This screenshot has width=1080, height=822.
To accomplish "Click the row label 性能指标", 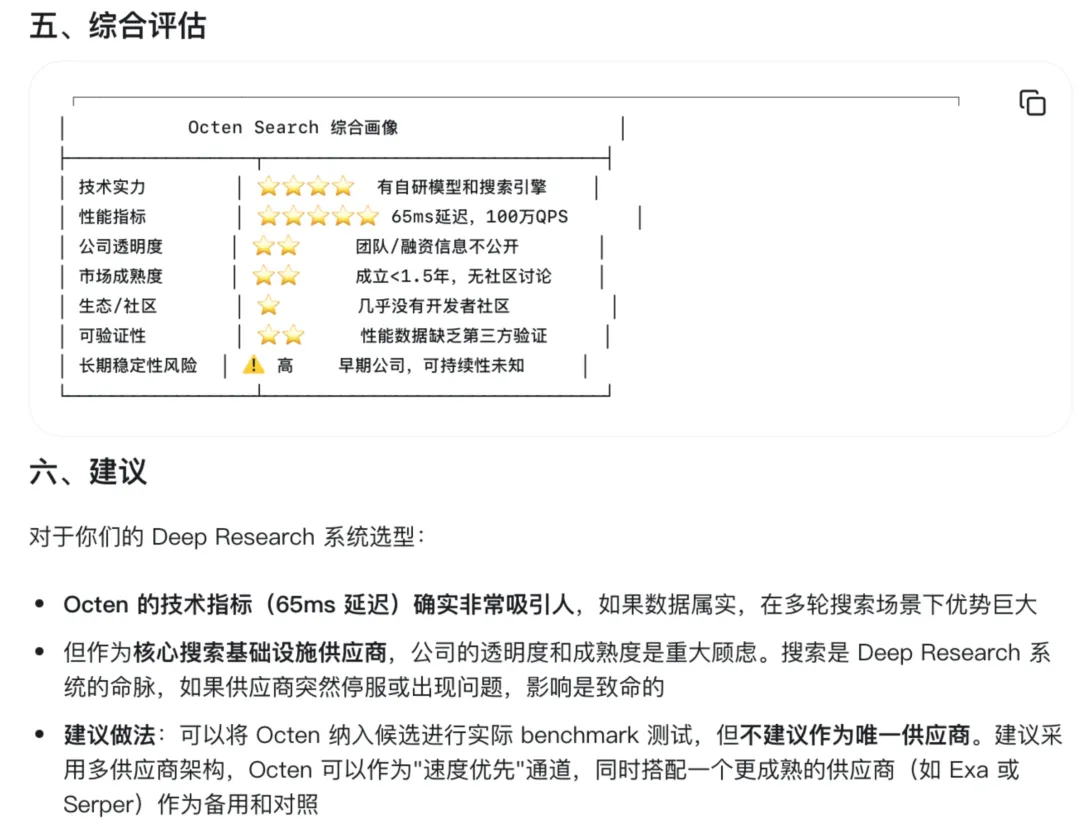I will point(112,216).
